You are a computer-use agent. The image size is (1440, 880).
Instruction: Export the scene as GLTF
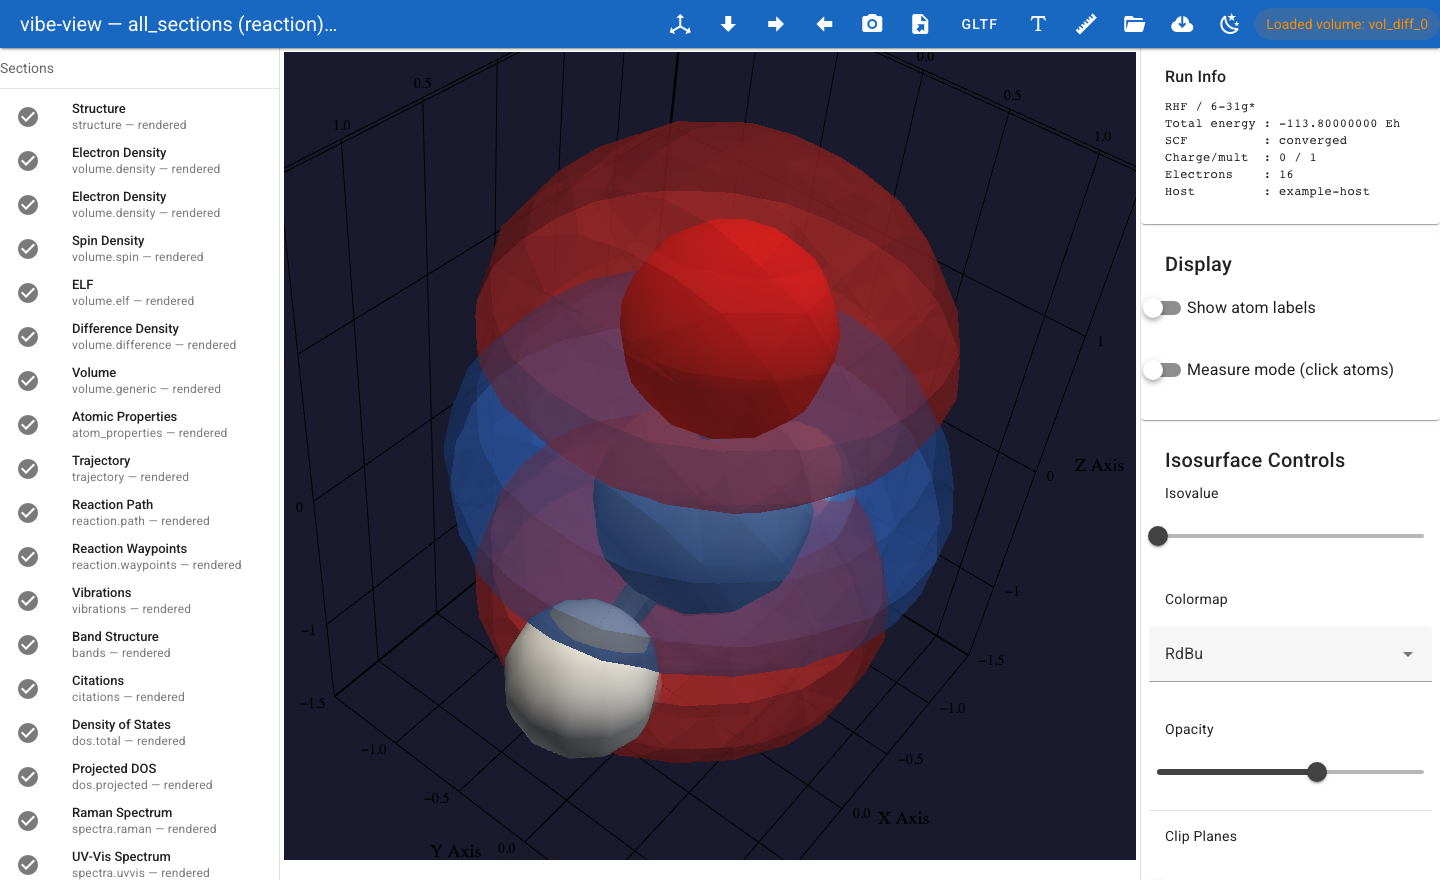(x=979, y=24)
